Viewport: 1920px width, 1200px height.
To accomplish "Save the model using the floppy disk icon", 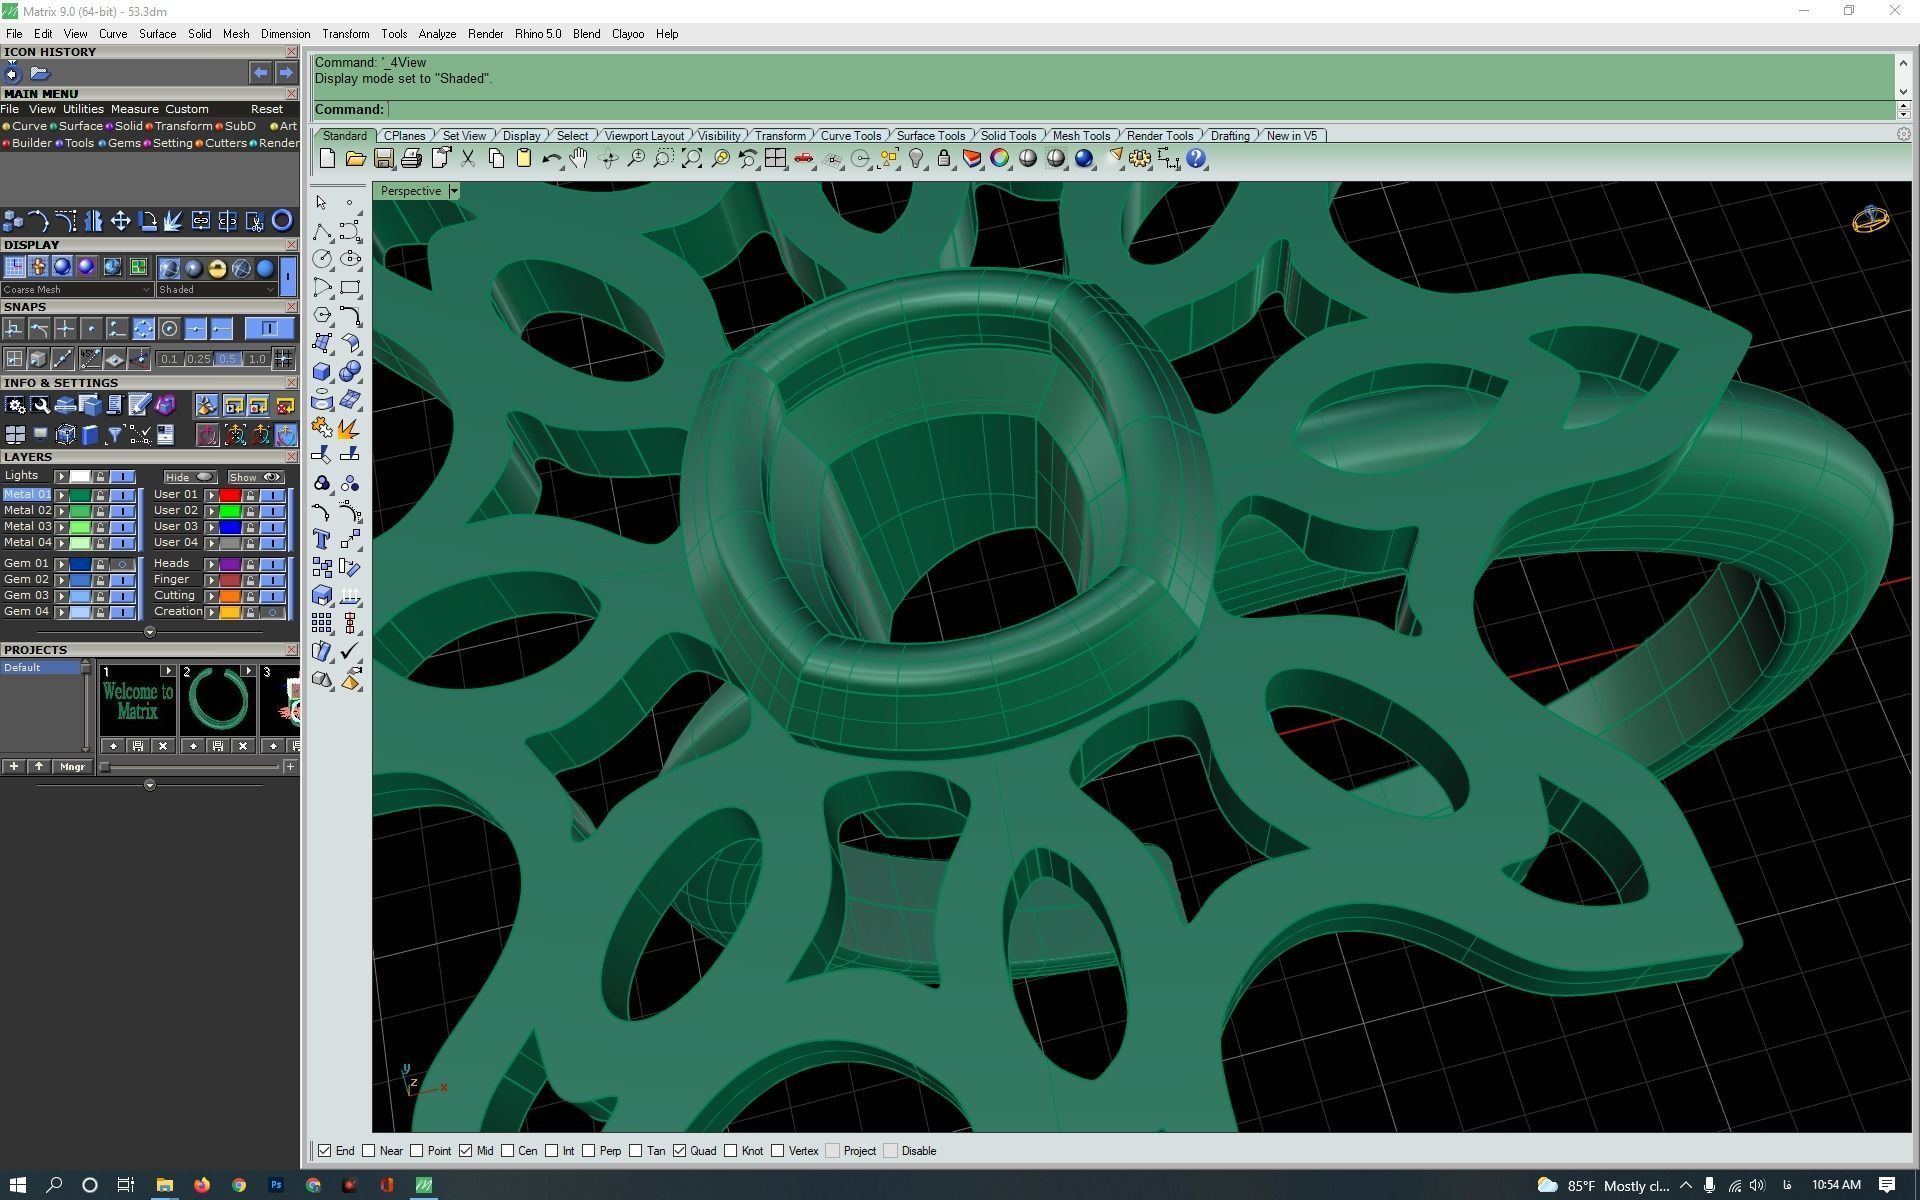I will (383, 158).
